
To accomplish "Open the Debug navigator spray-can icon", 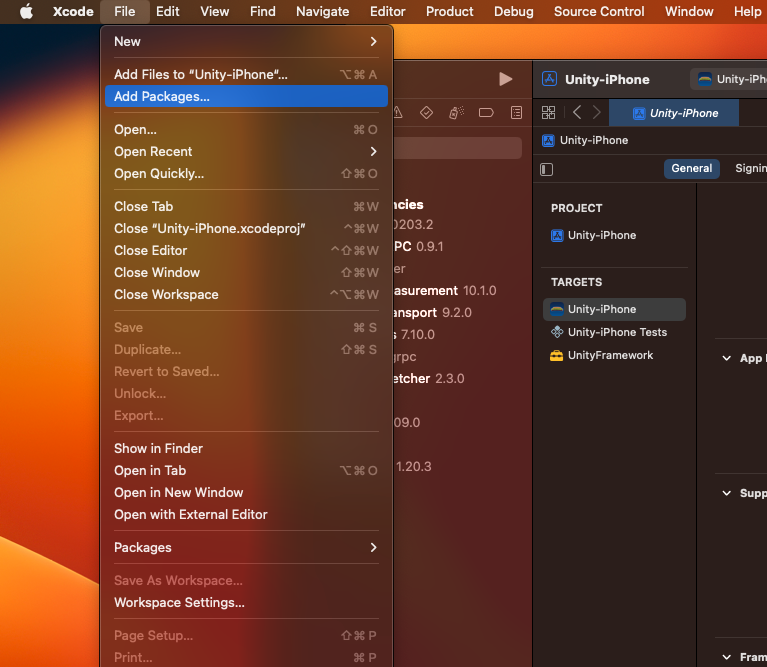I will pos(456,113).
